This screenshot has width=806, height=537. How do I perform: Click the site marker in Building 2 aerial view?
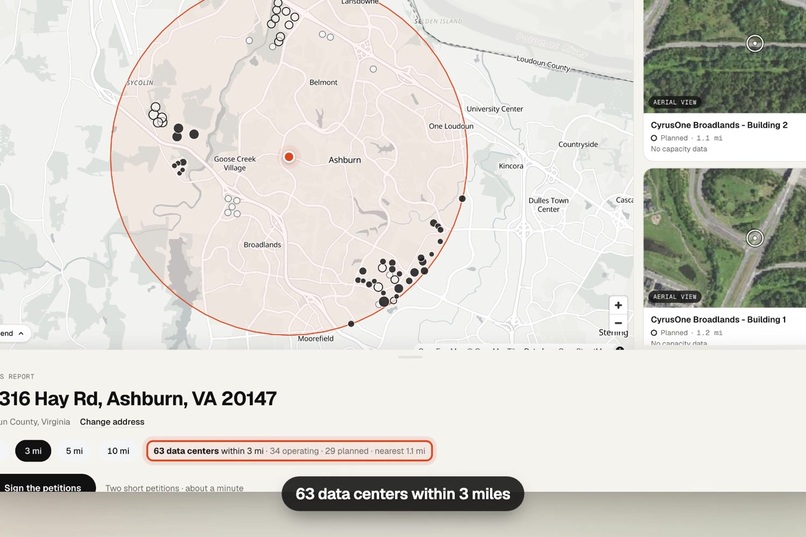(x=755, y=44)
